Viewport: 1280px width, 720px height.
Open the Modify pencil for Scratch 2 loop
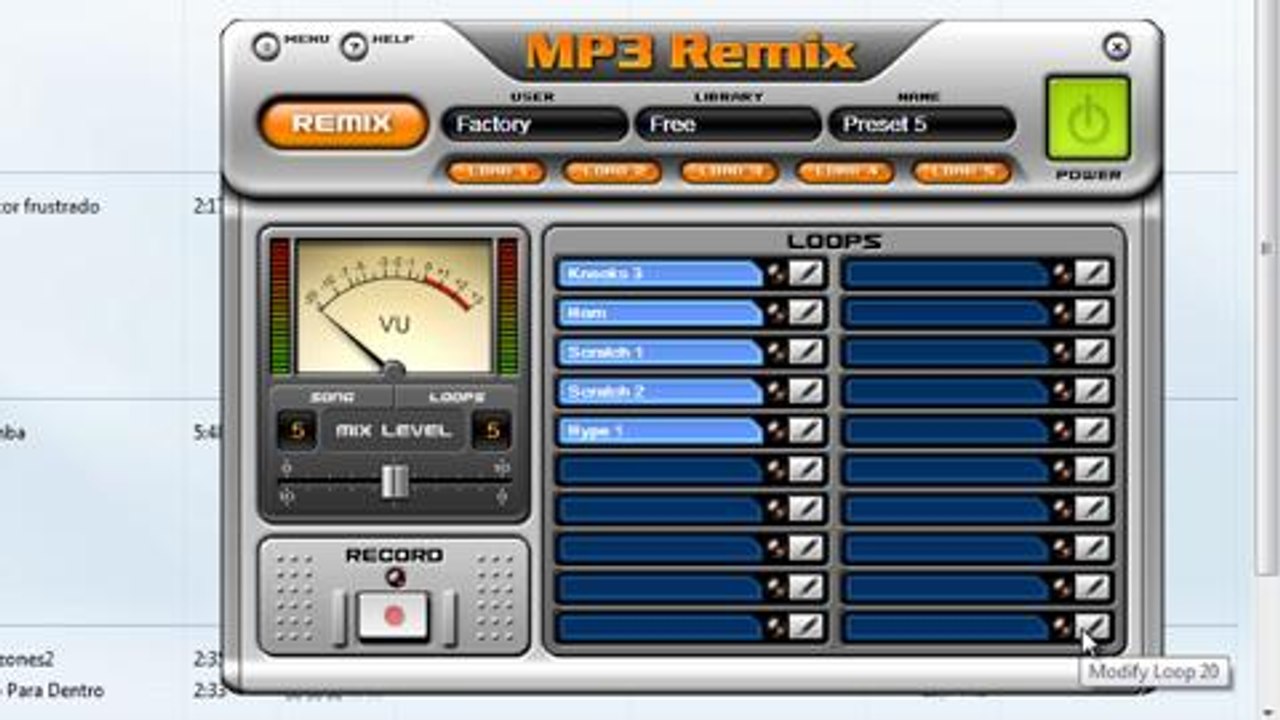806,391
